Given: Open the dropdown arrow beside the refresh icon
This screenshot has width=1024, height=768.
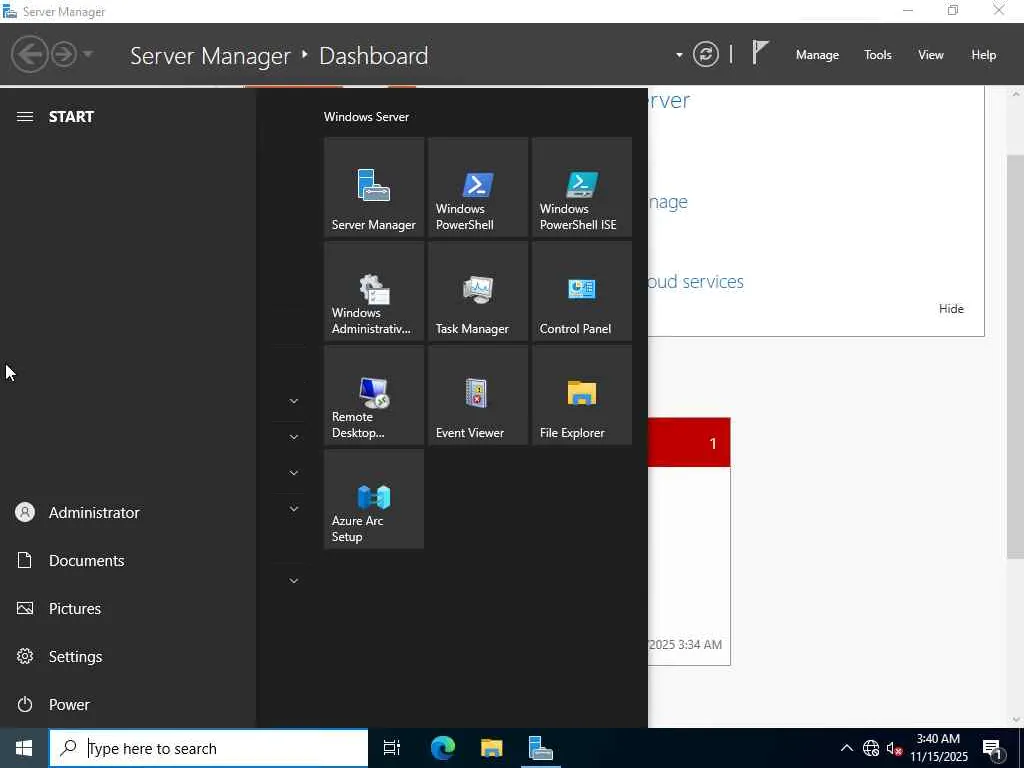Looking at the screenshot, I should click(679, 55).
